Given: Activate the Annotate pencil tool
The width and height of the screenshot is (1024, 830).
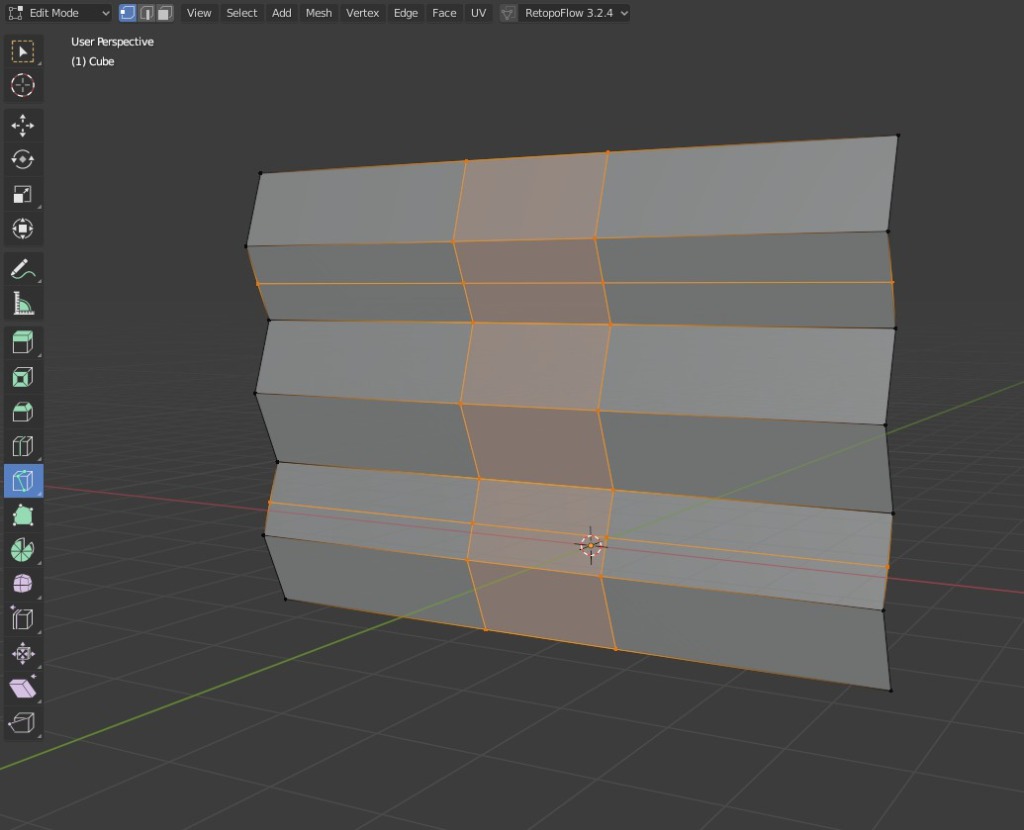Looking at the screenshot, I should click(x=22, y=269).
